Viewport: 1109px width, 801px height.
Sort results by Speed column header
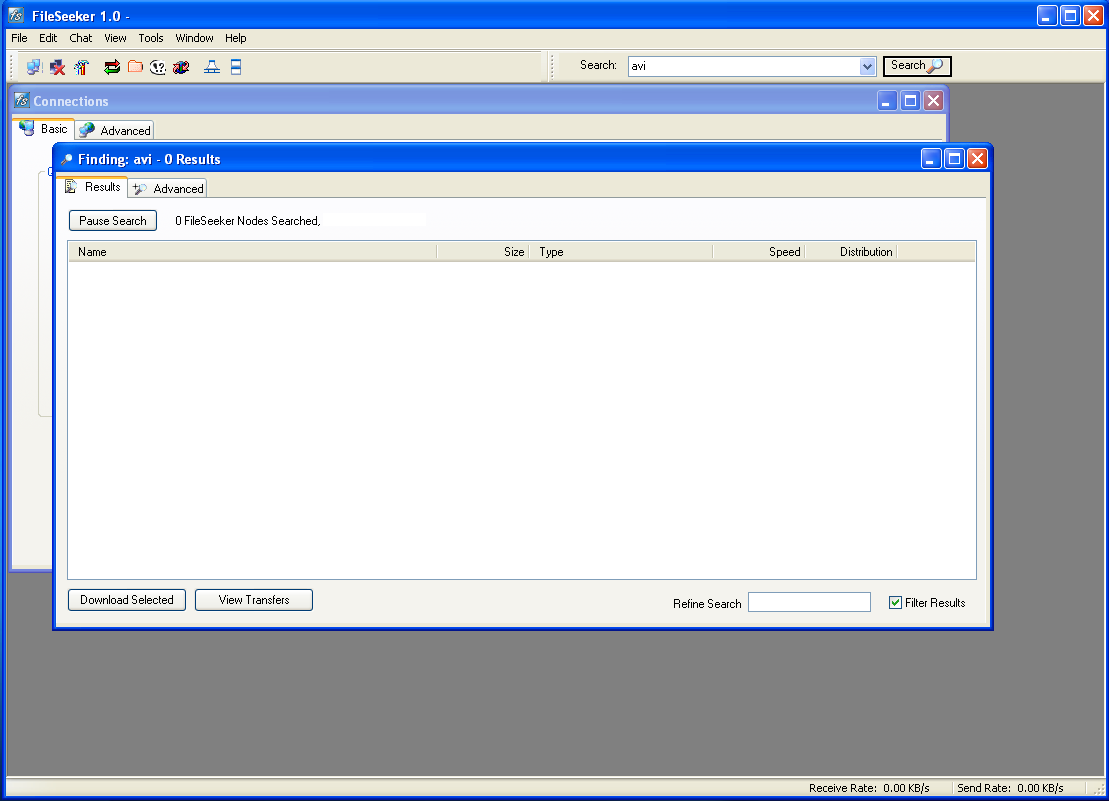759,252
